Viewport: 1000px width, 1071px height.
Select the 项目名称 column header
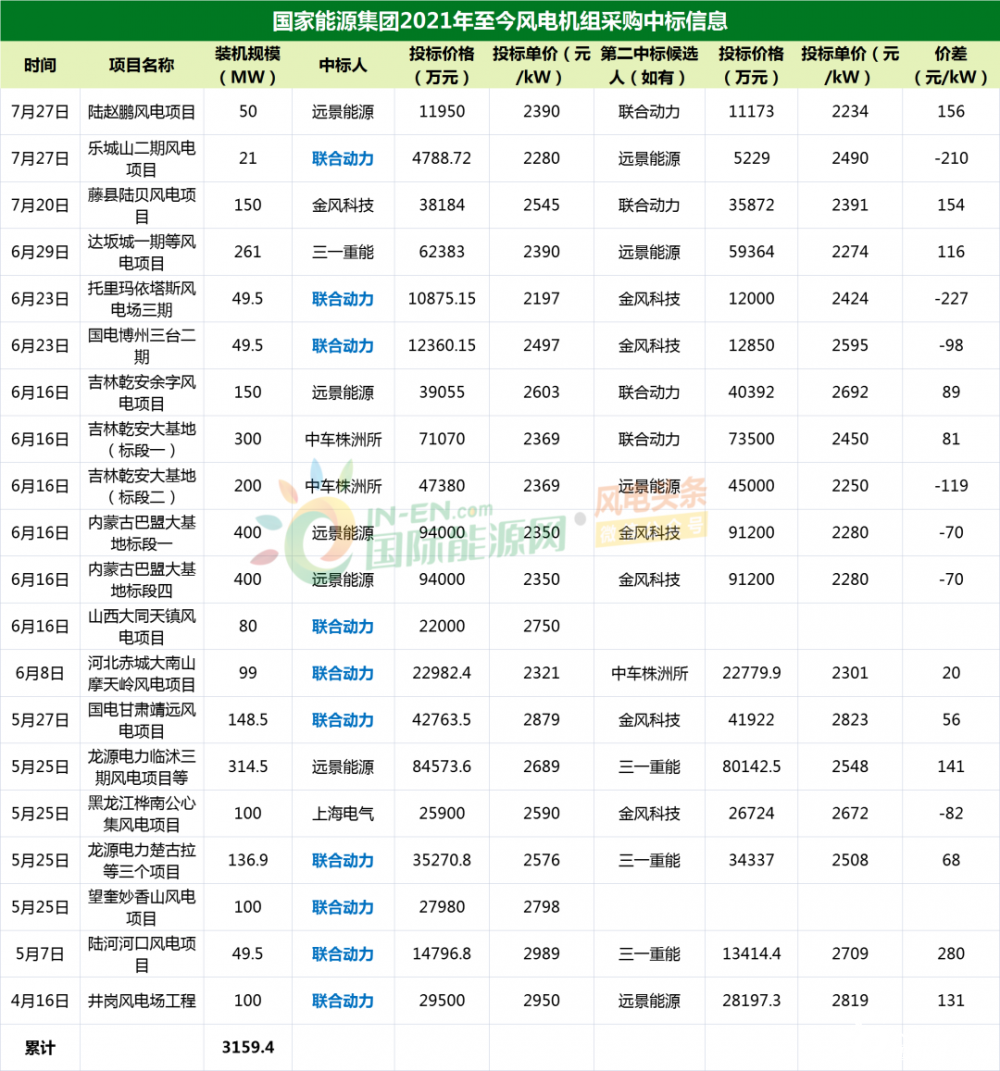(x=141, y=66)
